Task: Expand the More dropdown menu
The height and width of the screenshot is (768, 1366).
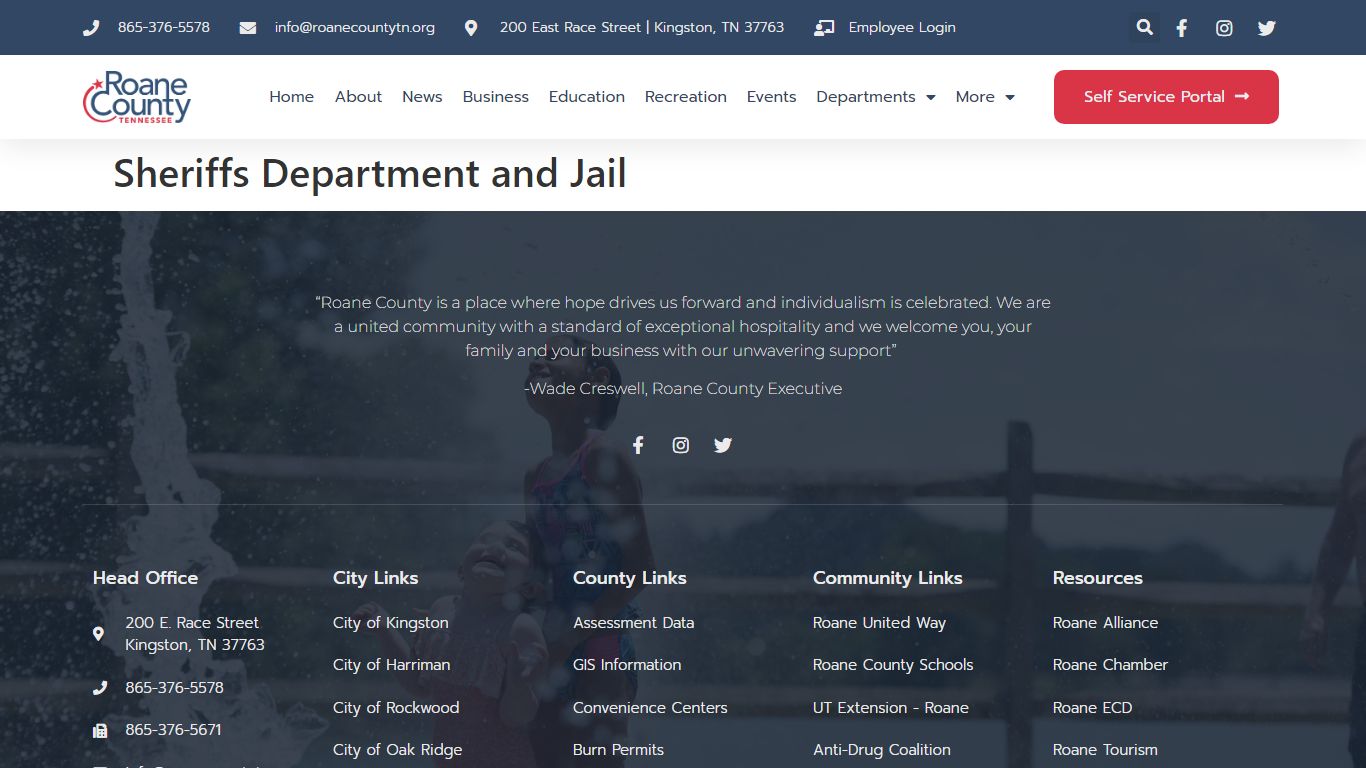Action: tap(984, 97)
